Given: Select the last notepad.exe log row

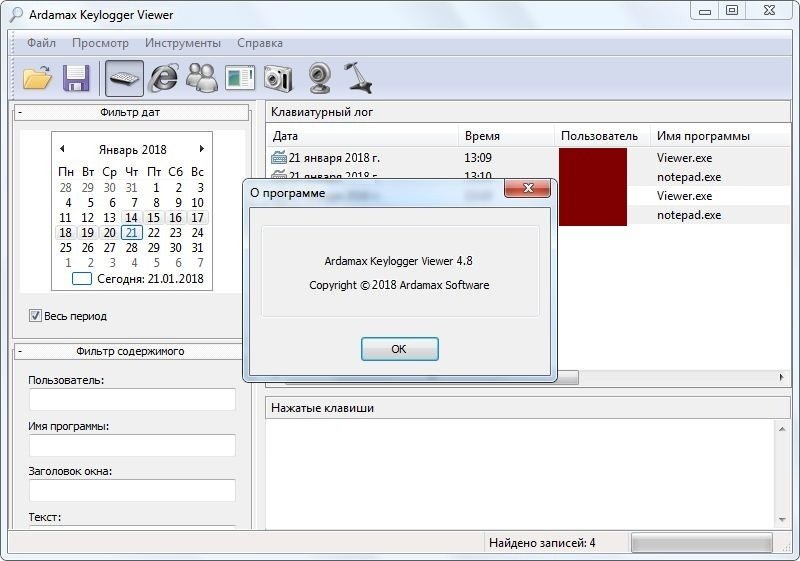Looking at the screenshot, I should [674, 215].
